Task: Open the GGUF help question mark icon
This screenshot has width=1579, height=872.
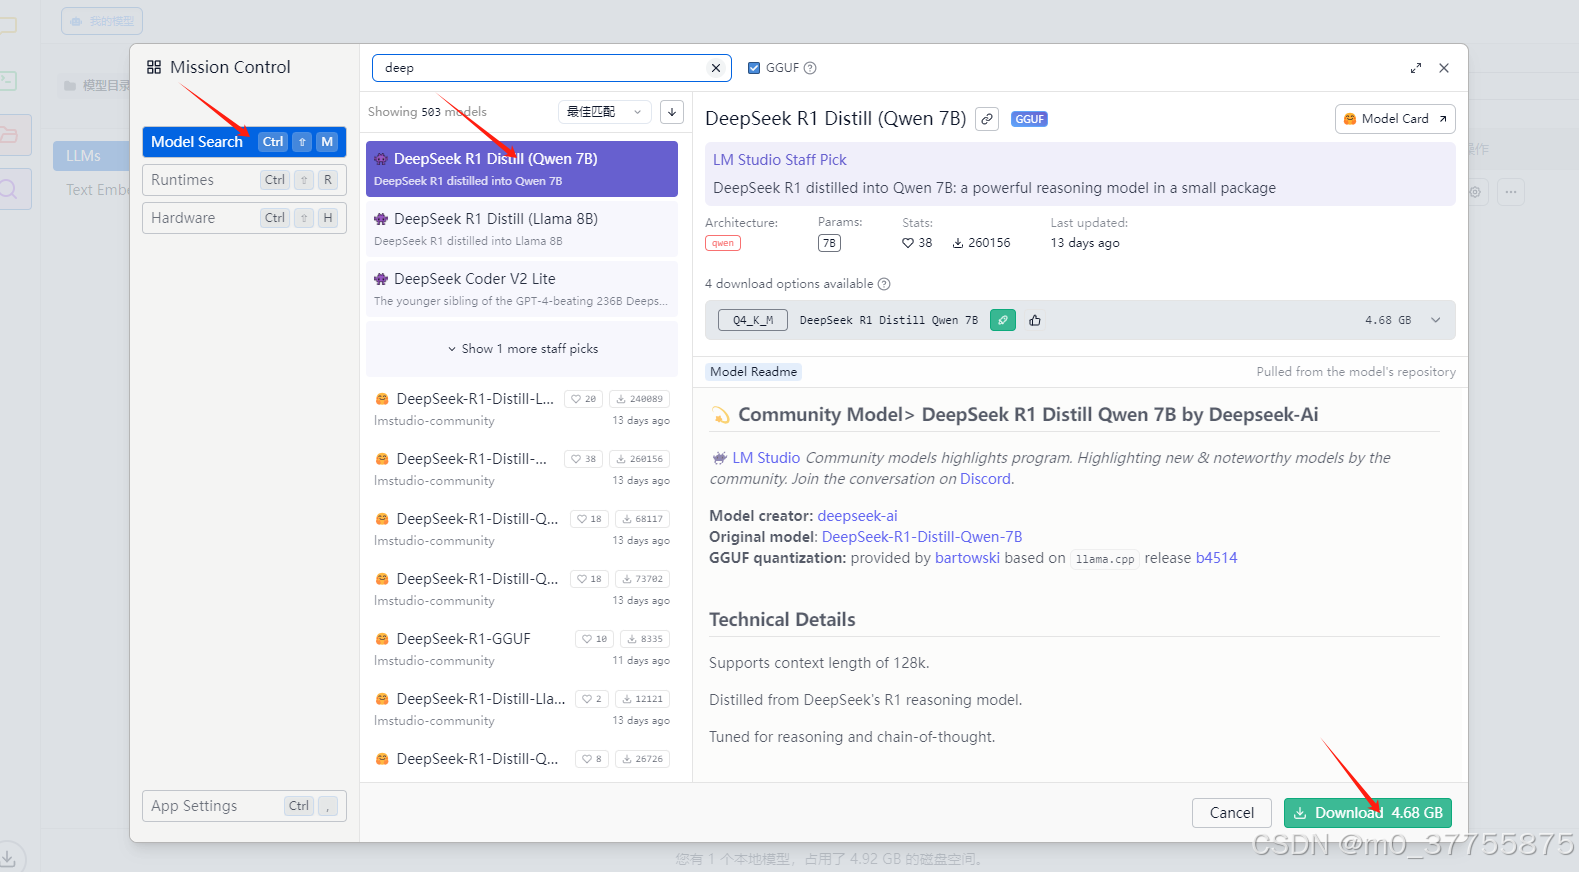Action: (x=810, y=68)
